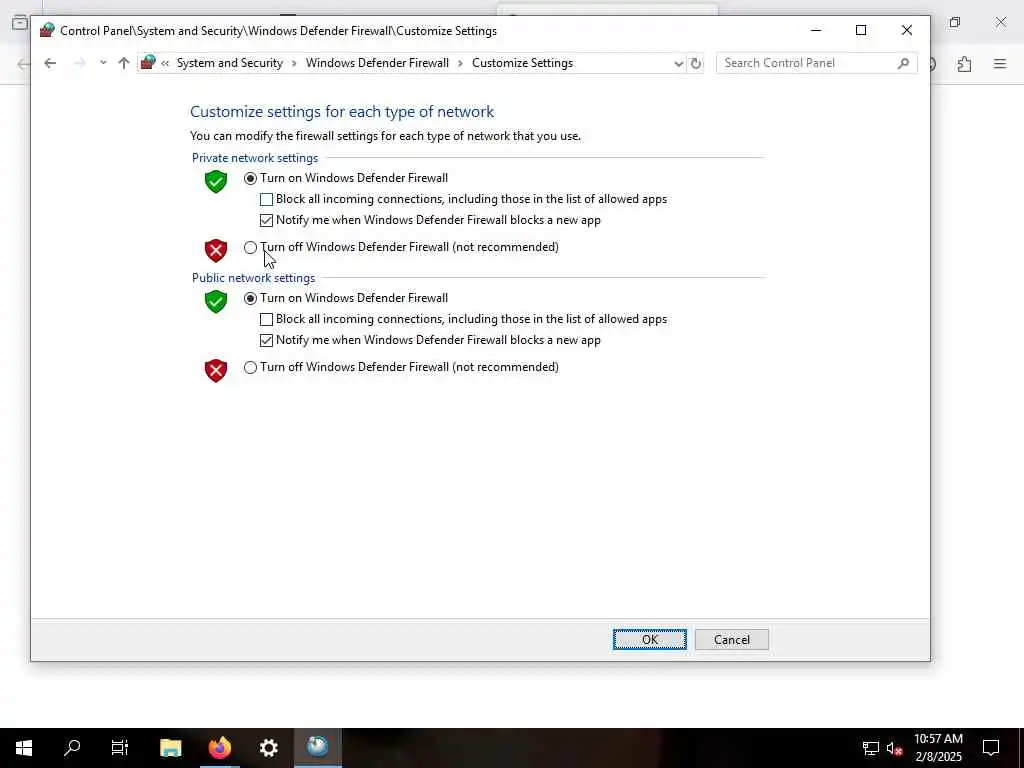
Task: Click Public network settings heading
Action: pos(253,278)
